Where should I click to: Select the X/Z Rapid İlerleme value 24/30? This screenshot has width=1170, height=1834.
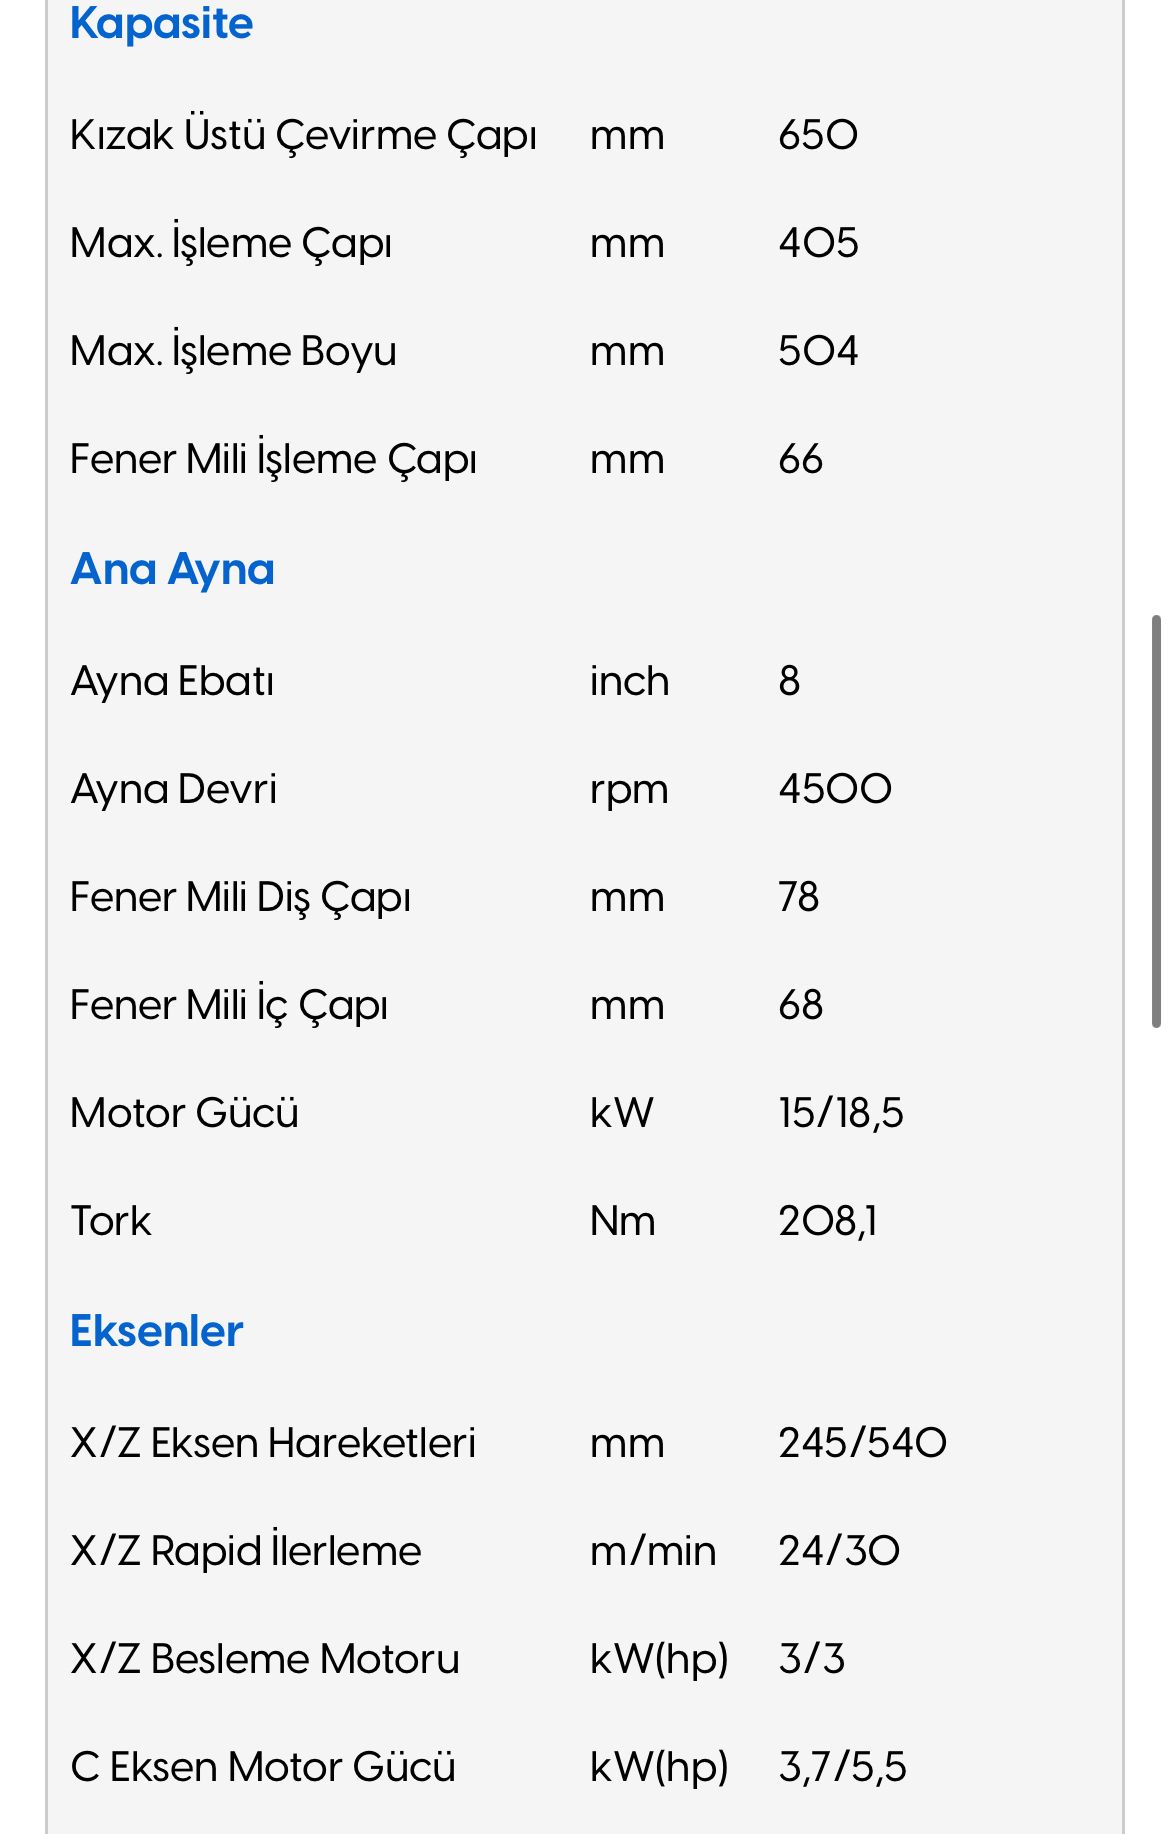839,1551
